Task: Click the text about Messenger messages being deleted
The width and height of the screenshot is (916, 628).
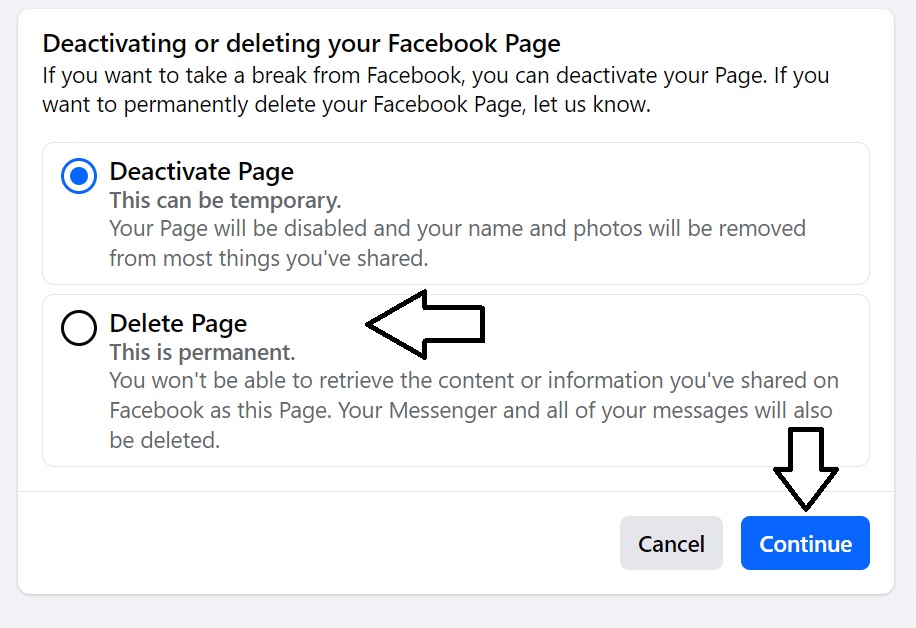Action: [474, 410]
